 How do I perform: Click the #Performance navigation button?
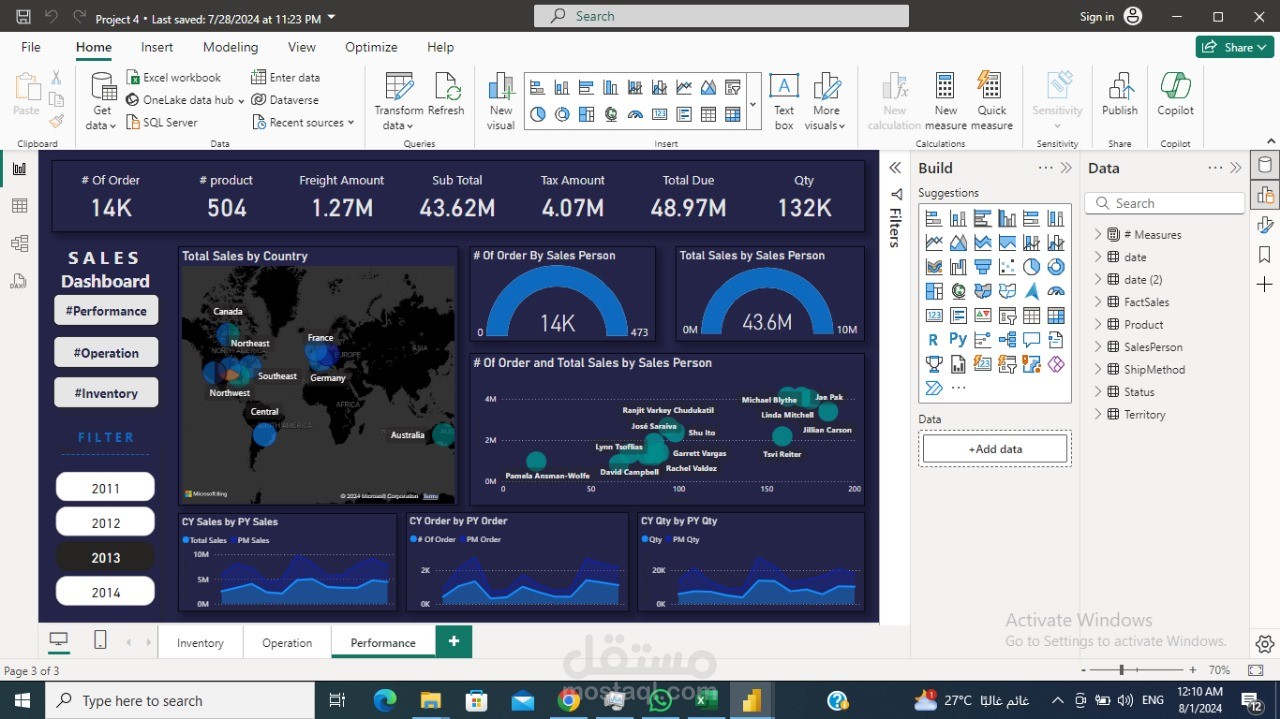tap(106, 311)
